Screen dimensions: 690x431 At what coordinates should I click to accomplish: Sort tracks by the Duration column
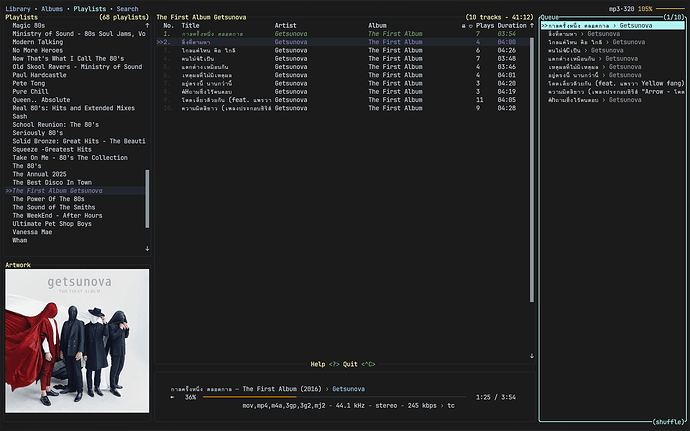[512, 25]
